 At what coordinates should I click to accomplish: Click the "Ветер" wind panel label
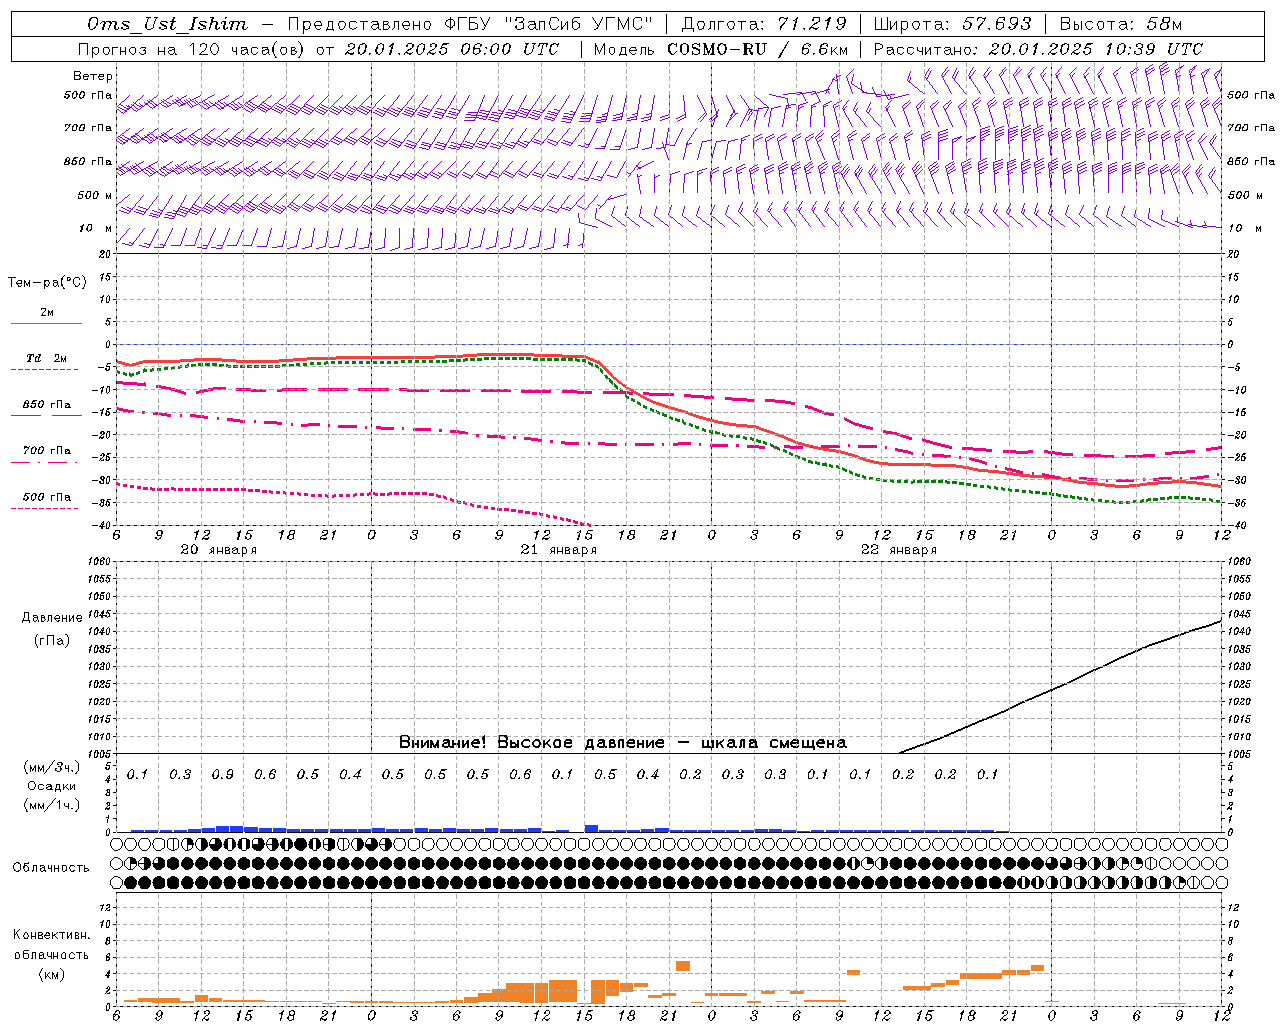93,76
